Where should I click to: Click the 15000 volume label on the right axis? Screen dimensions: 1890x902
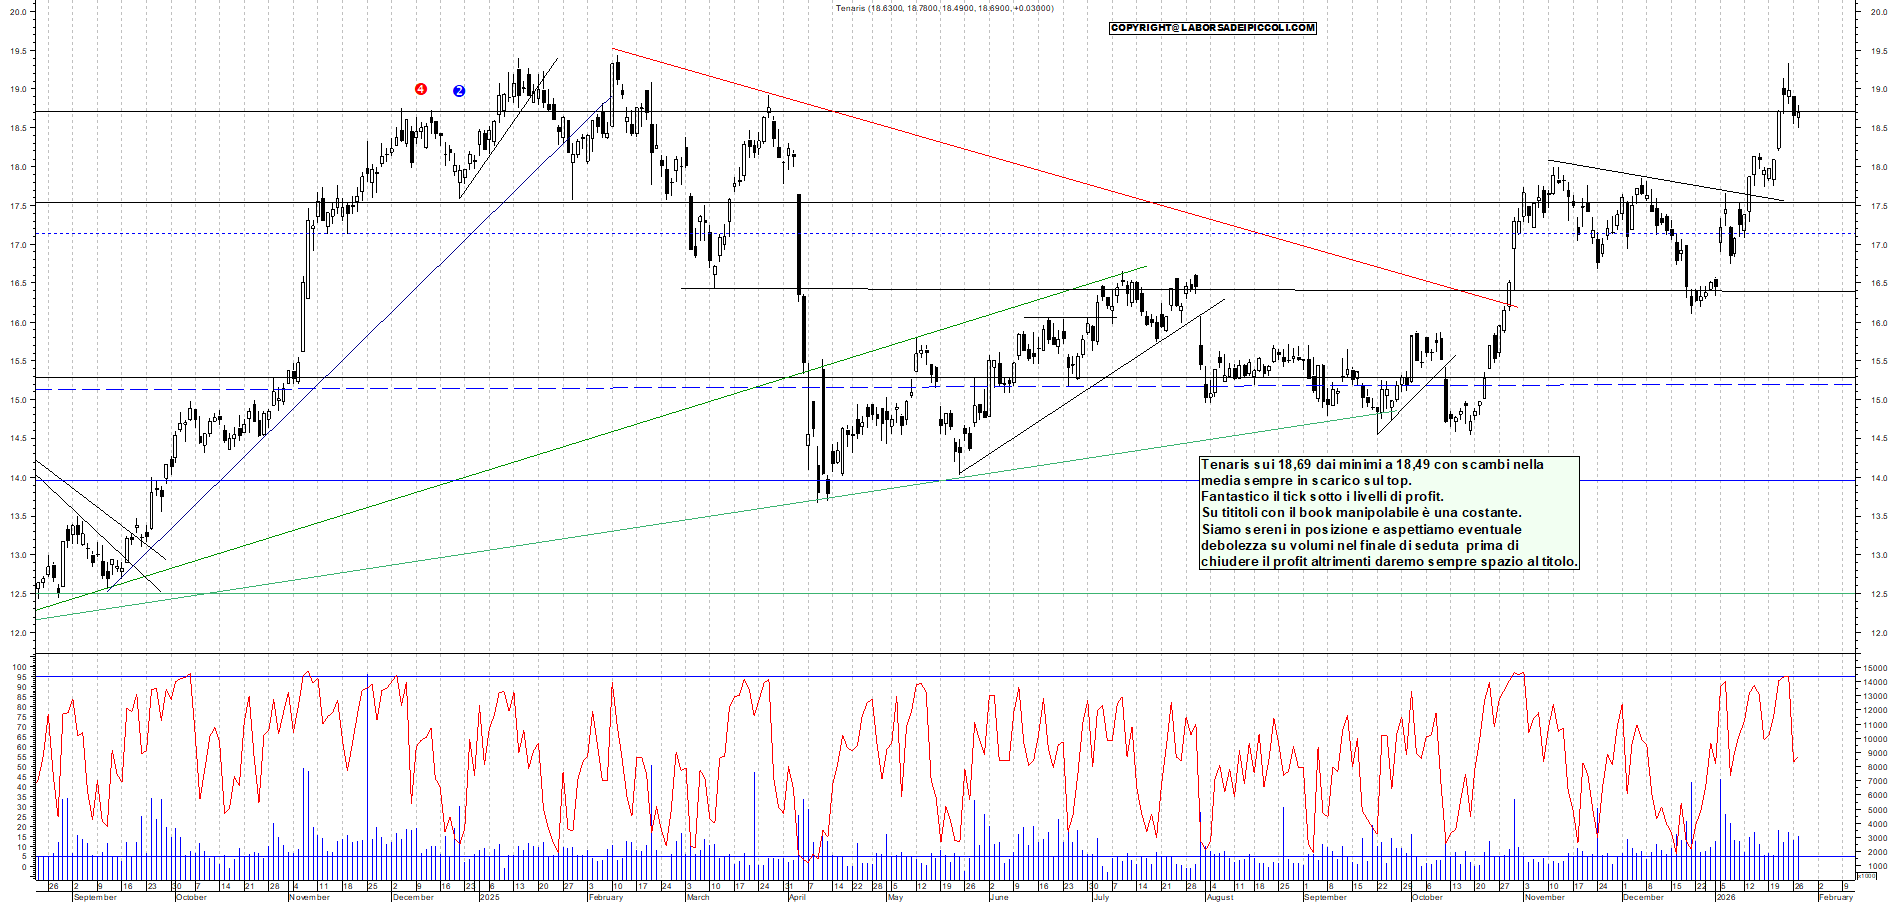tap(1875, 668)
